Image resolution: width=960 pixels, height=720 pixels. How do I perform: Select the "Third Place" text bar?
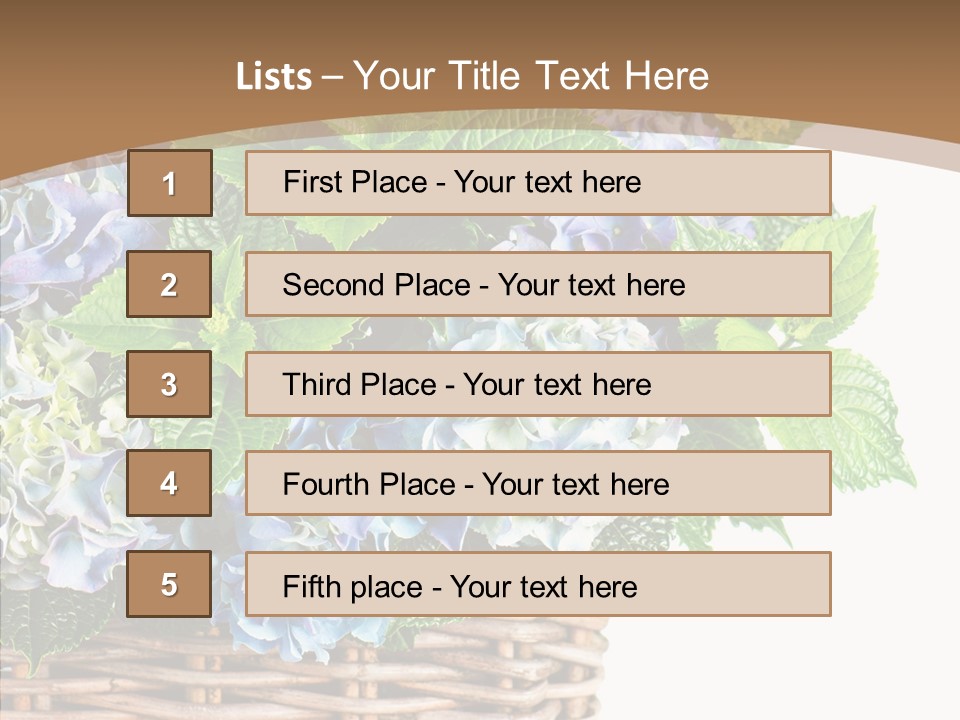[538, 384]
